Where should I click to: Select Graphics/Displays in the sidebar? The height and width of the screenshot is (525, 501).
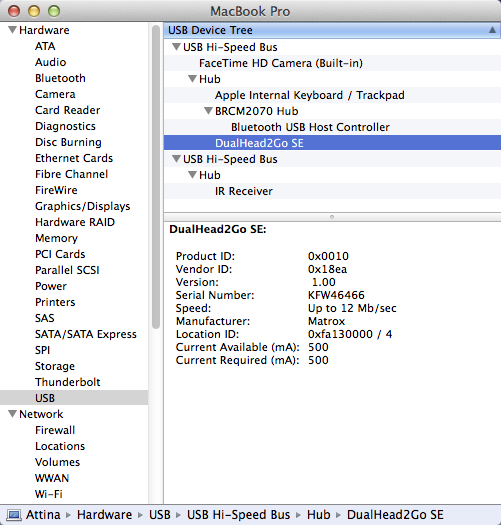point(83,206)
